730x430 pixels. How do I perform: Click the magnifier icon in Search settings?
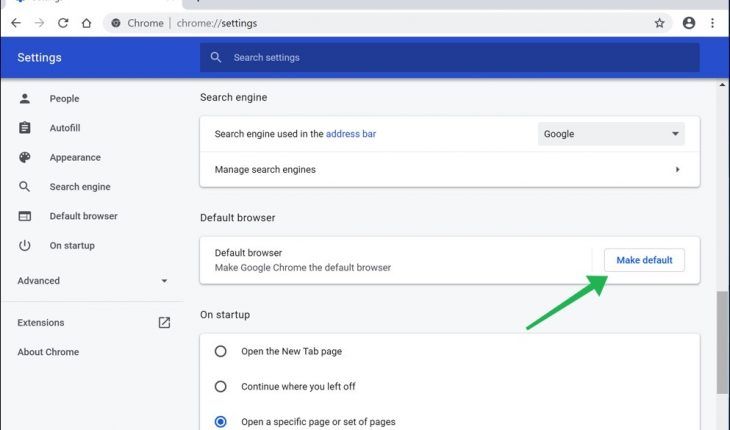[216, 57]
